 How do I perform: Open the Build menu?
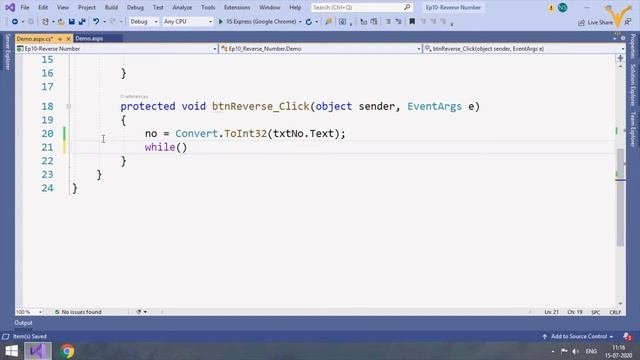tap(111, 7)
